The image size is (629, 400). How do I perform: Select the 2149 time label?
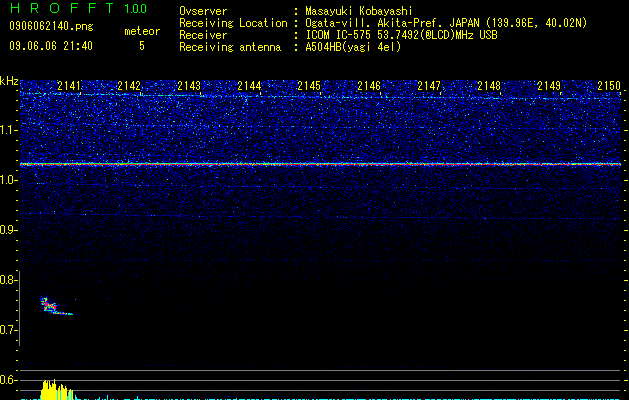[549, 86]
